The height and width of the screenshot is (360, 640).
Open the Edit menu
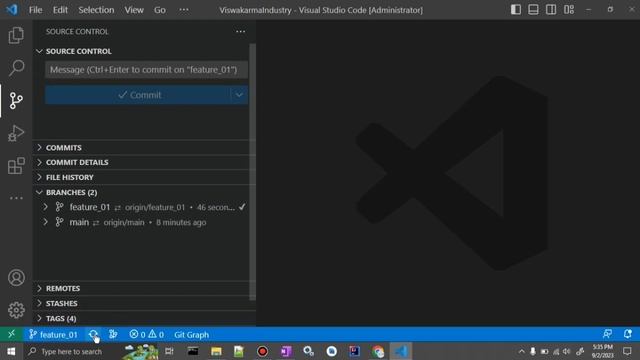pyautogui.click(x=60, y=10)
